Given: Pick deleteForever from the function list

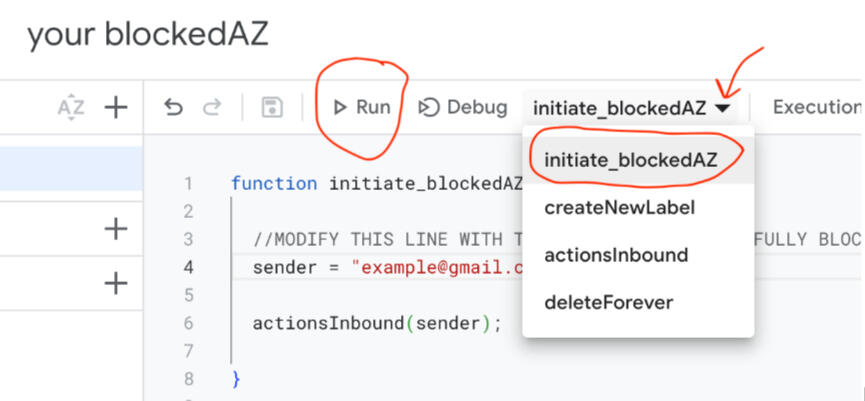Looking at the screenshot, I should (608, 302).
